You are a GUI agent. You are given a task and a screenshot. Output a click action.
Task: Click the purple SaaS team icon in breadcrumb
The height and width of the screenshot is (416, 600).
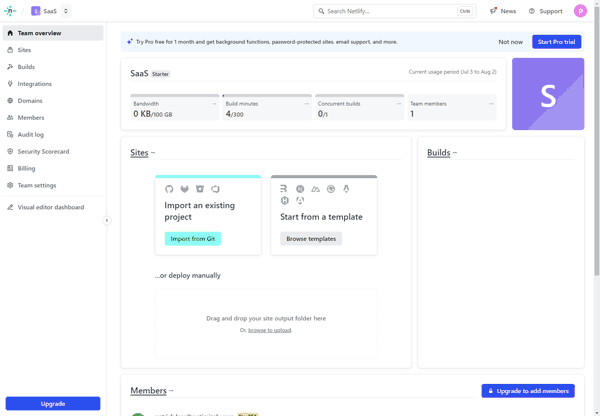36,11
